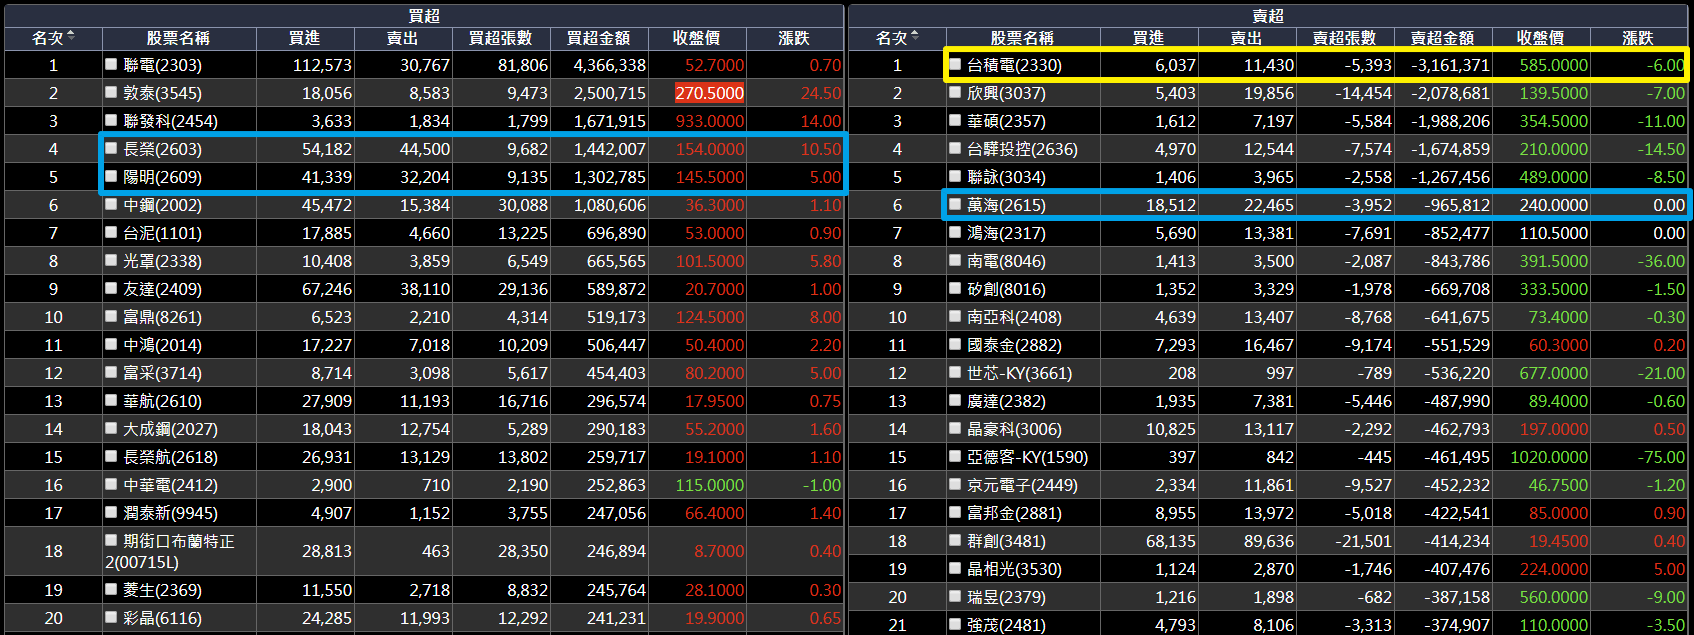Check the box next to 陽明(2609)
The height and width of the screenshot is (635, 1694).
(x=111, y=176)
